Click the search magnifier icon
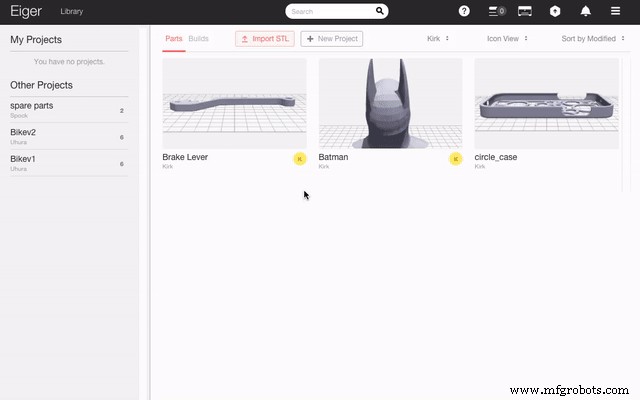 [380, 11]
